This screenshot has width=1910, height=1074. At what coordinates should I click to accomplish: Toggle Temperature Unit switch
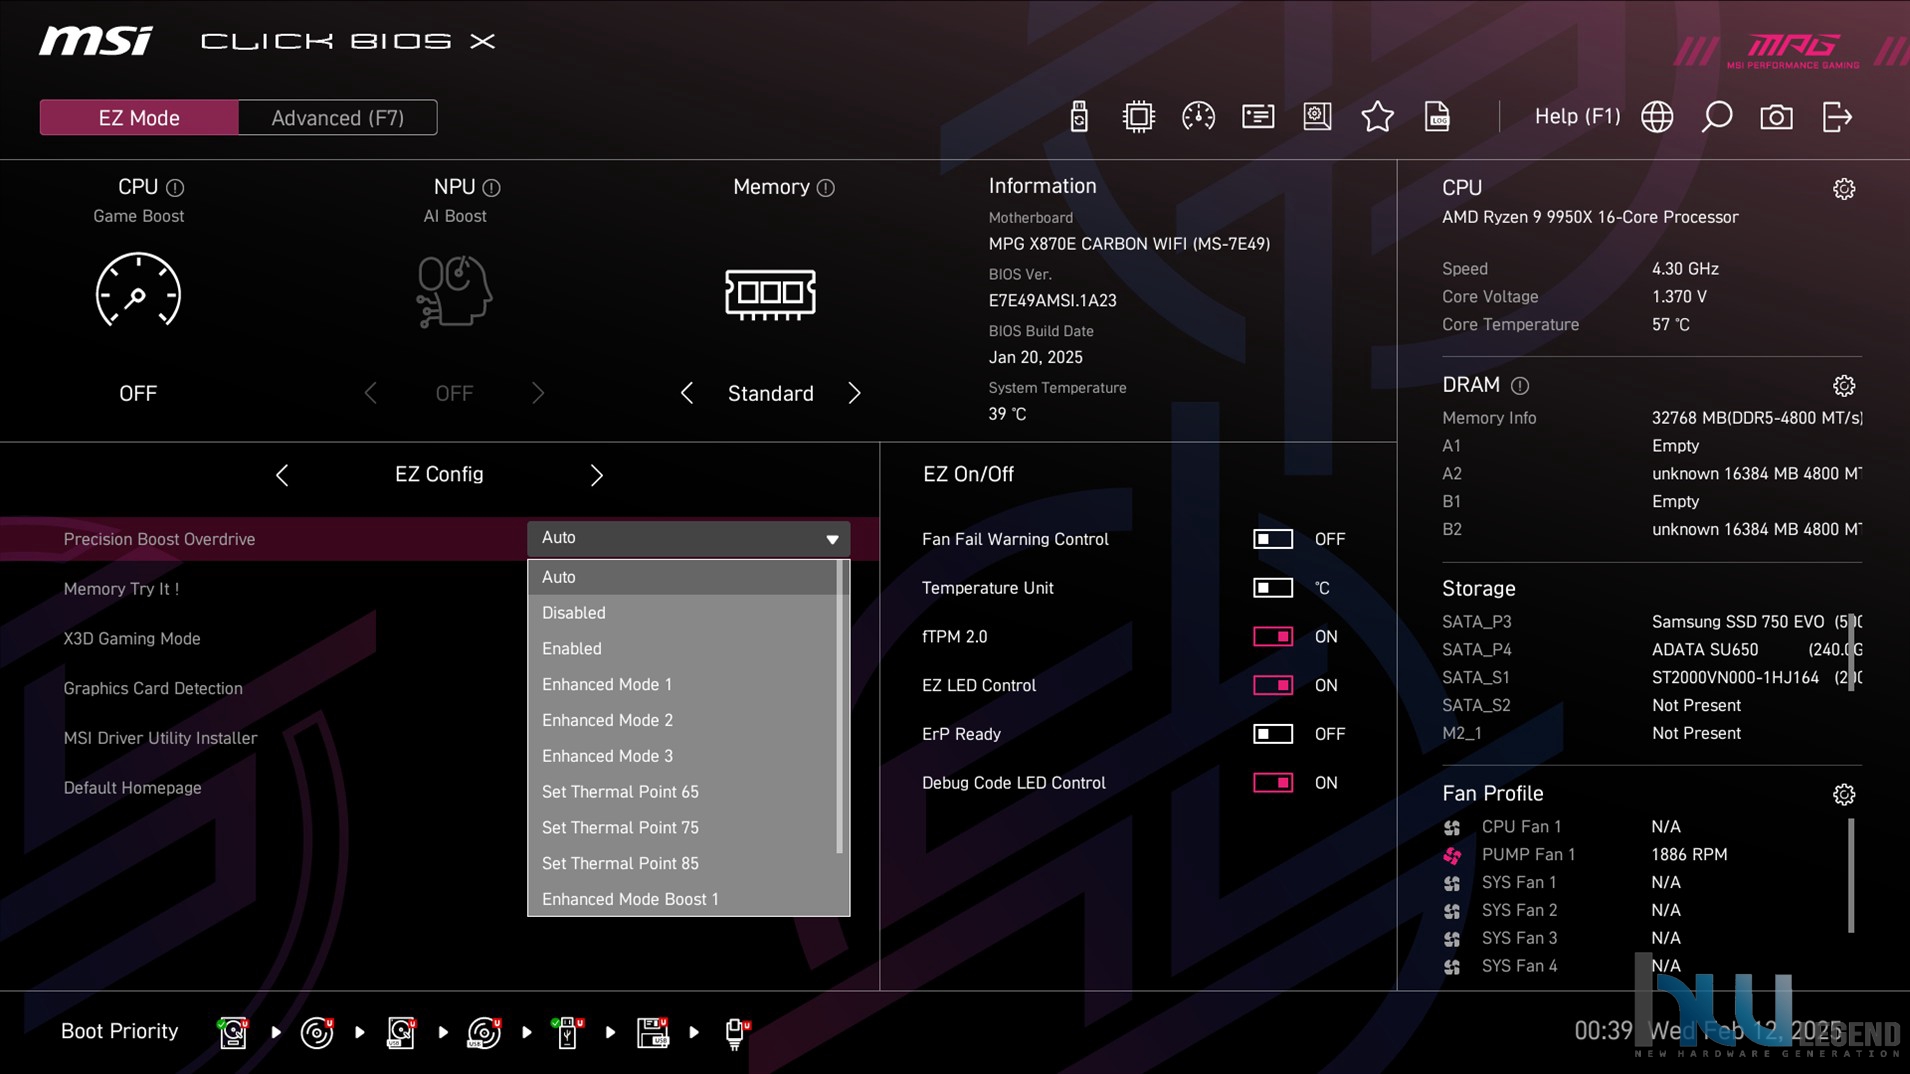coord(1272,588)
